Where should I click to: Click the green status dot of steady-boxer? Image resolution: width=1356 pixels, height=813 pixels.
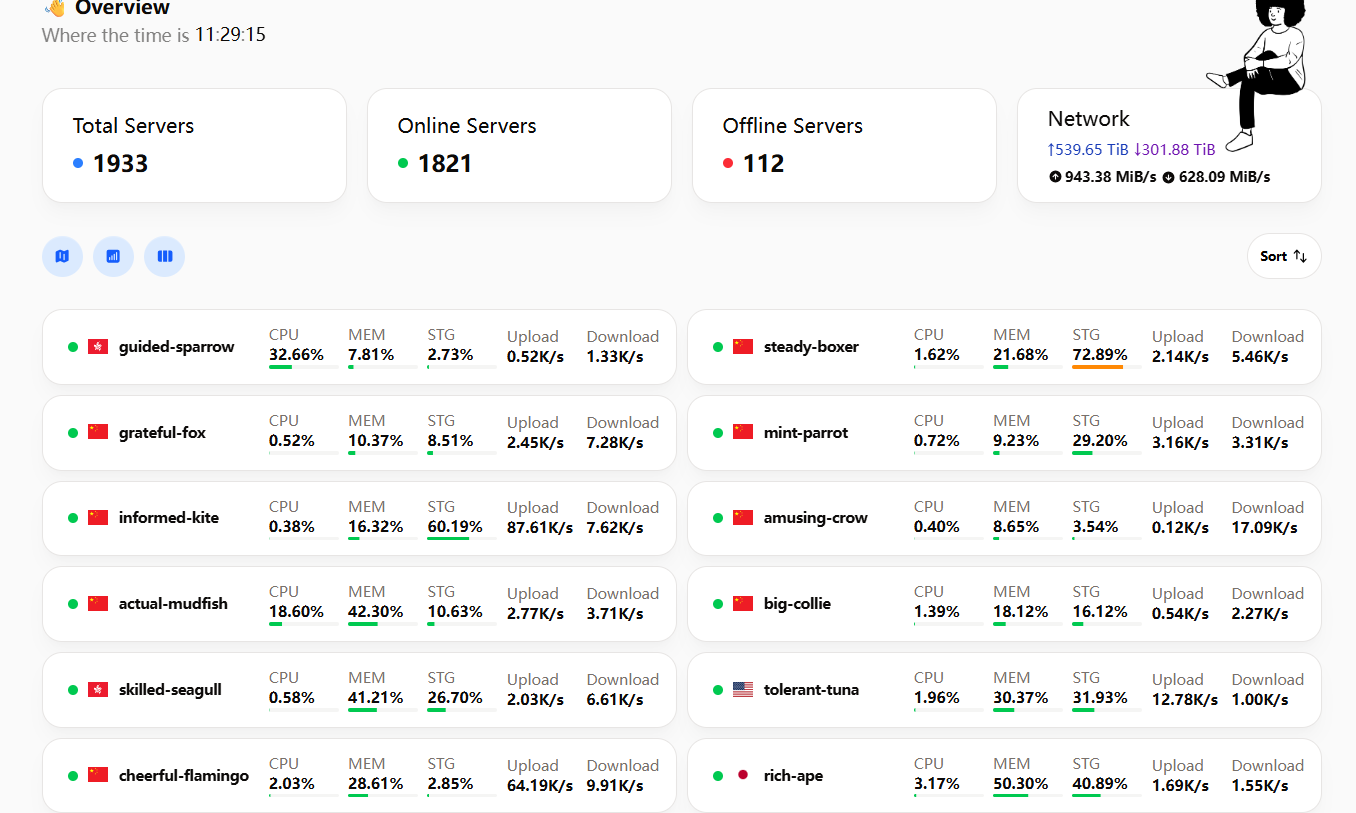[718, 347]
